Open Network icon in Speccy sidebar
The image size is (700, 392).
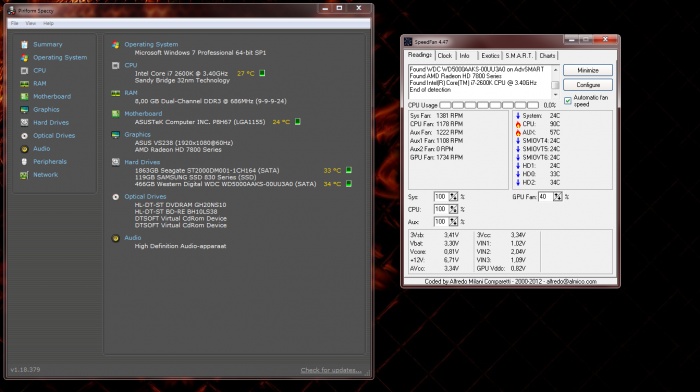click(24, 175)
